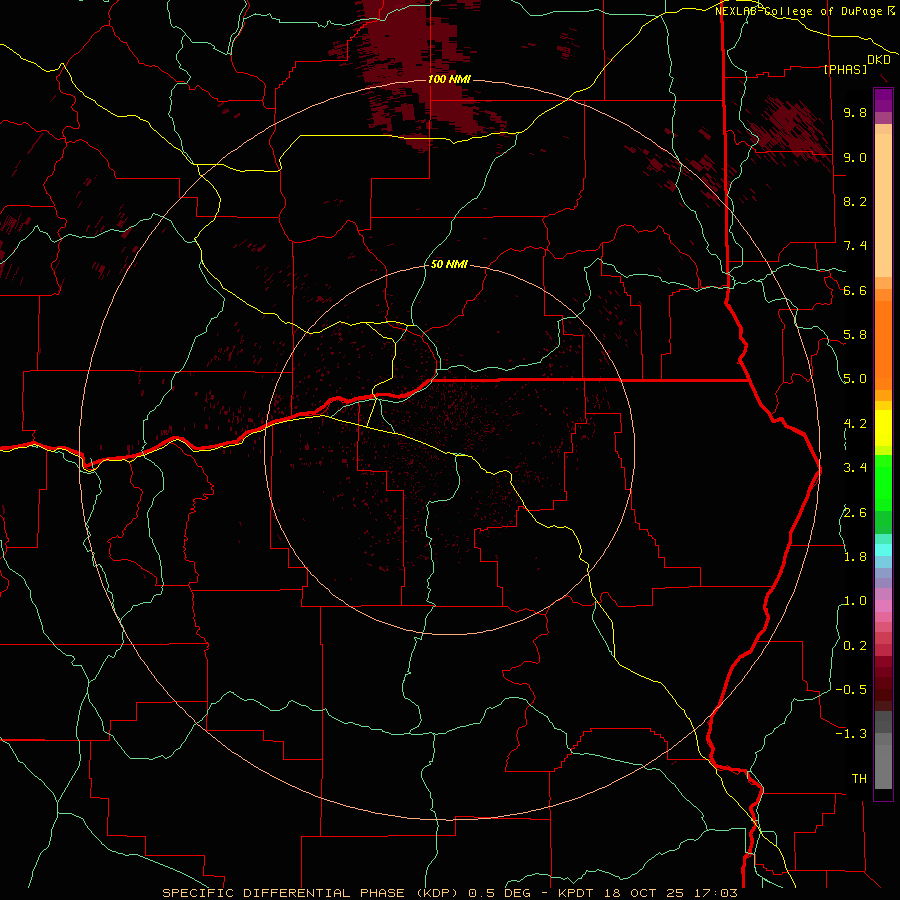Image resolution: width=900 pixels, height=900 pixels.
Task: Click the 5.0 value on the color scale
Action: coord(855,379)
